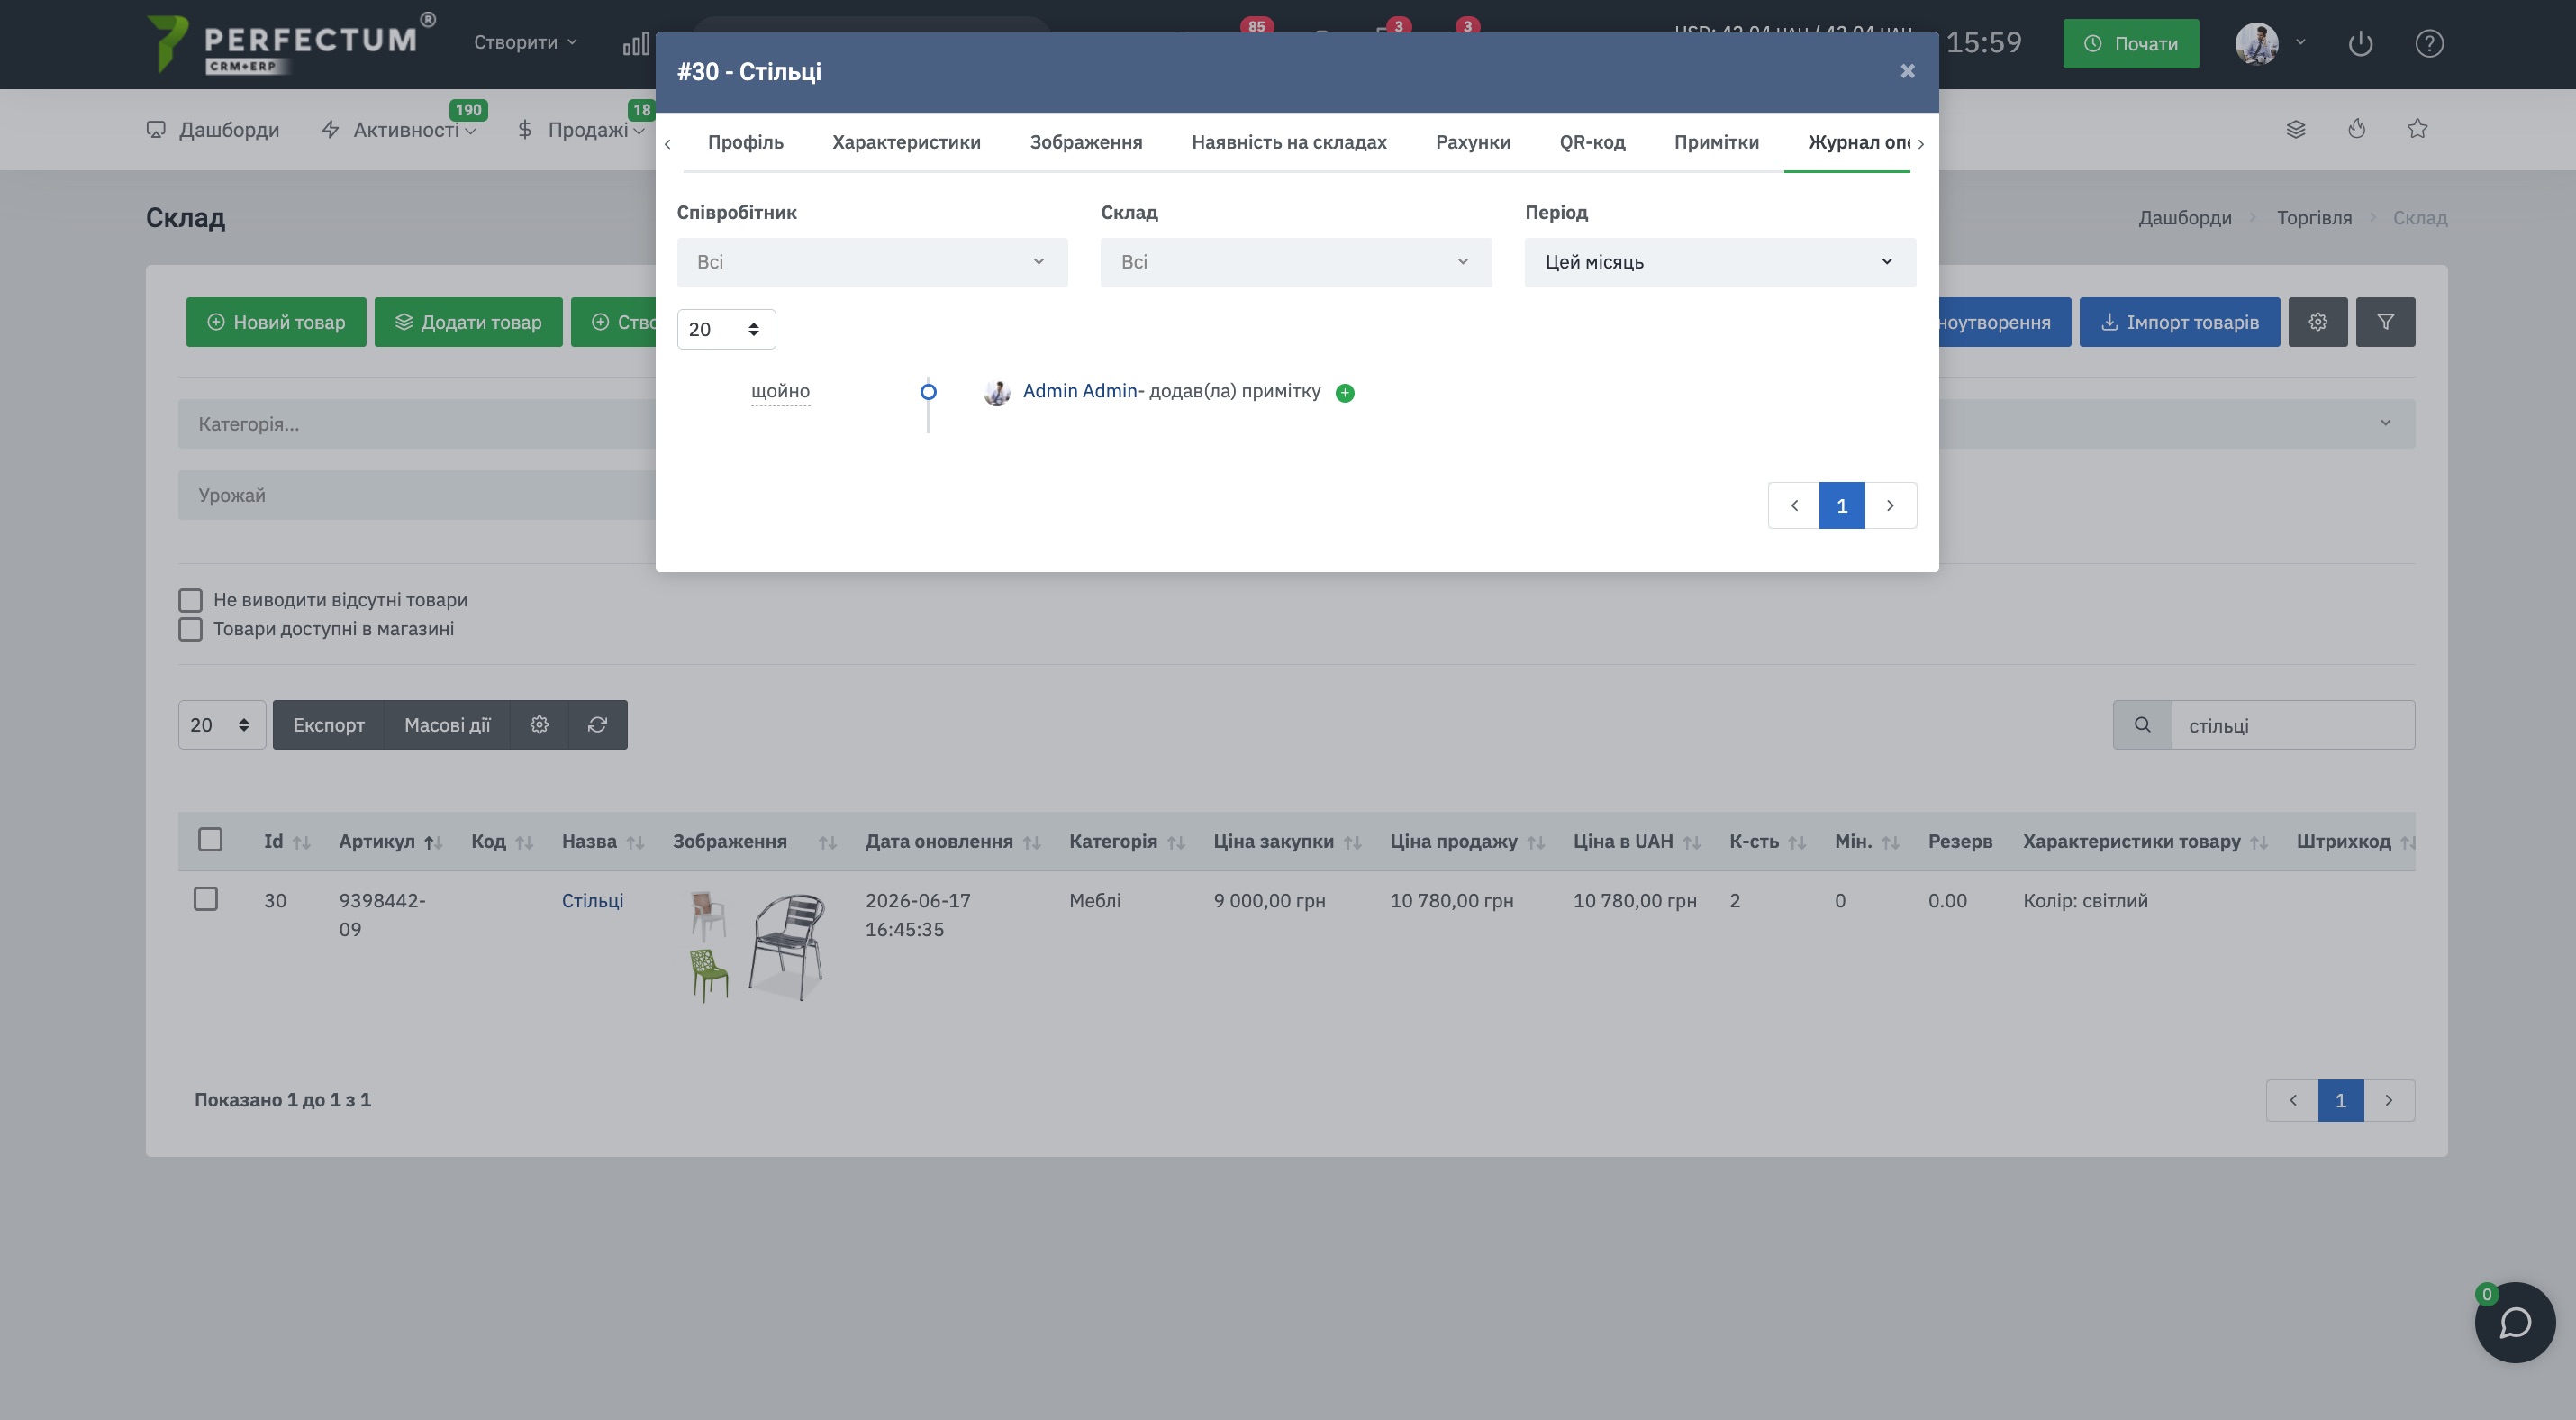This screenshot has width=2576, height=1420.
Task: Open the Наявність на складах tab
Action: (x=1289, y=142)
